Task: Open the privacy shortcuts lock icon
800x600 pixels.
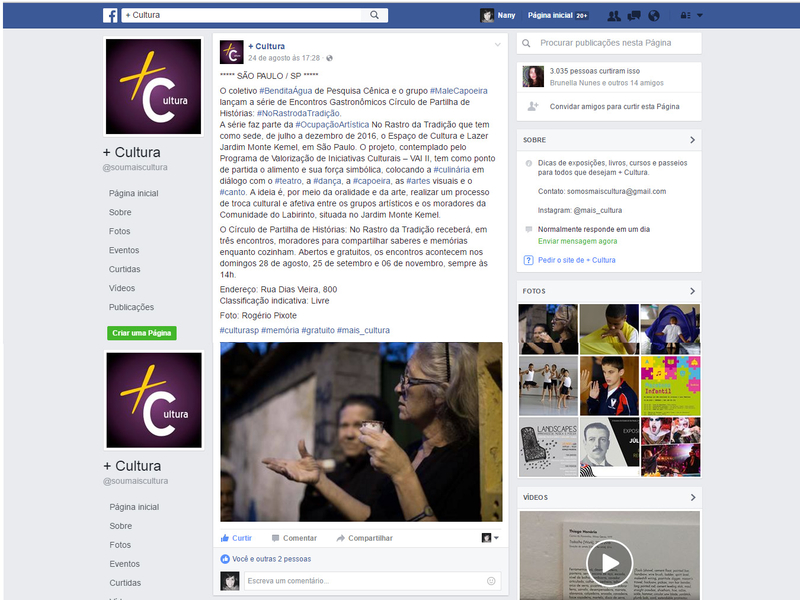Action: click(685, 16)
